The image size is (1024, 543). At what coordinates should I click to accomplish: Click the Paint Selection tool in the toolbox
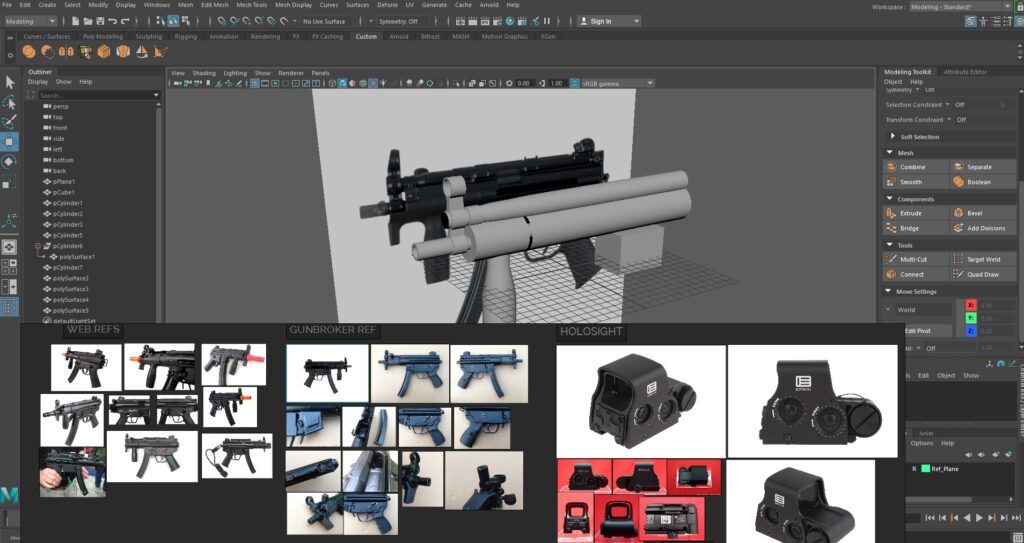coord(9,122)
